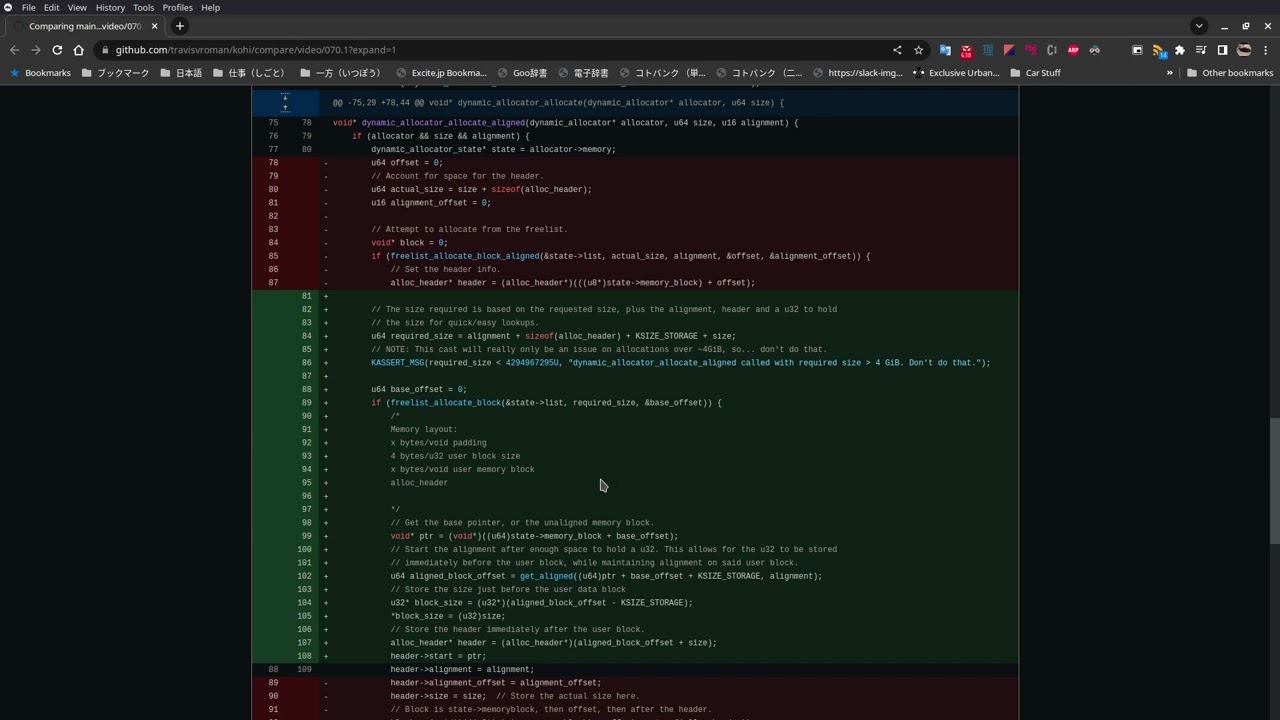This screenshot has height=720, width=1280.
Task: Expand the tab search dropdown
Action: pyautogui.click(x=1198, y=26)
